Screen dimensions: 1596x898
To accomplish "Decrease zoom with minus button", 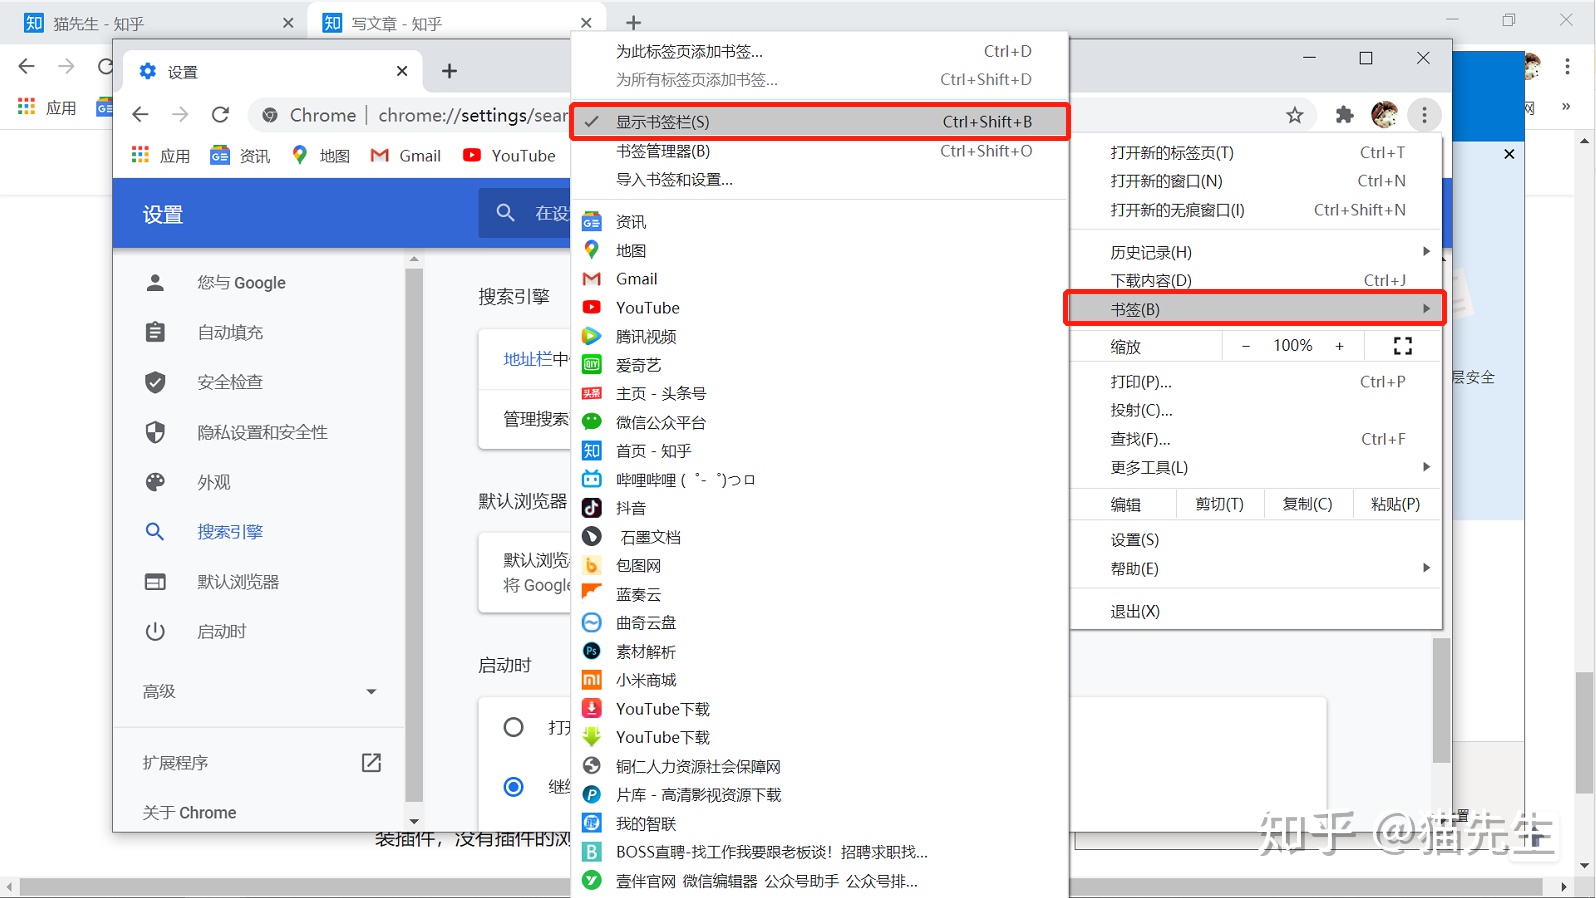I will [x=1245, y=346].
